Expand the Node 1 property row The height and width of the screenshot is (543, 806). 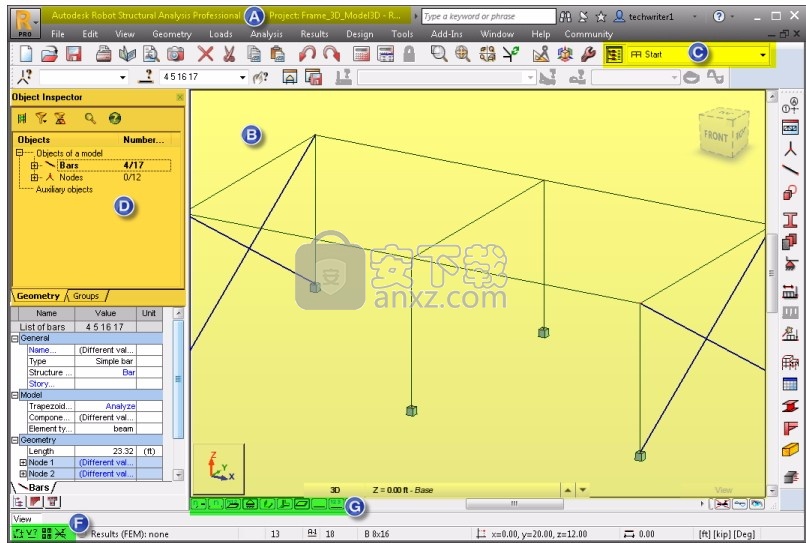point(23,462)
